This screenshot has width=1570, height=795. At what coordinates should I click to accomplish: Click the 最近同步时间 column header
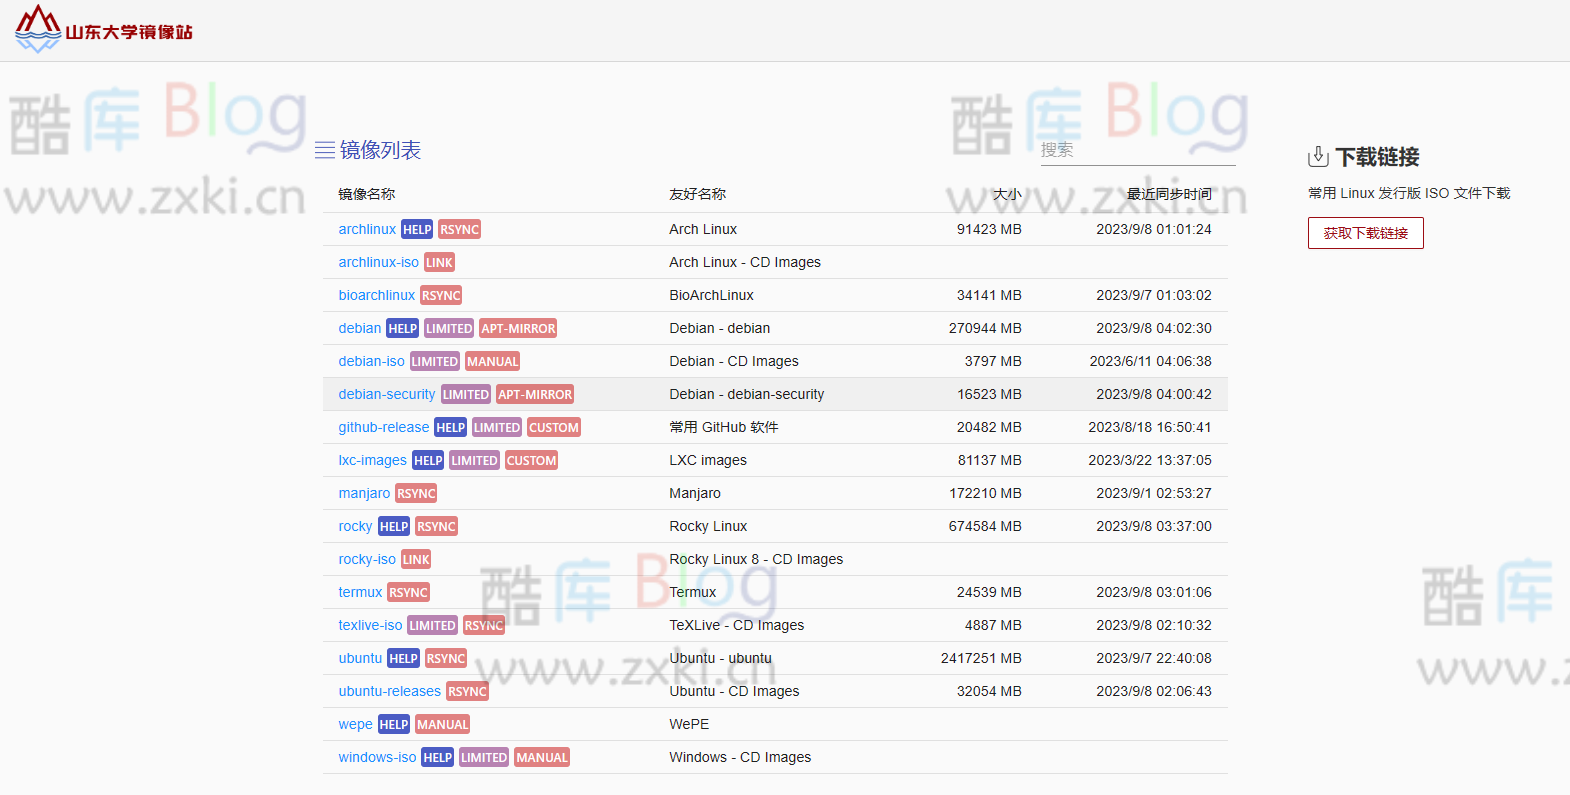pos(1168,194)
